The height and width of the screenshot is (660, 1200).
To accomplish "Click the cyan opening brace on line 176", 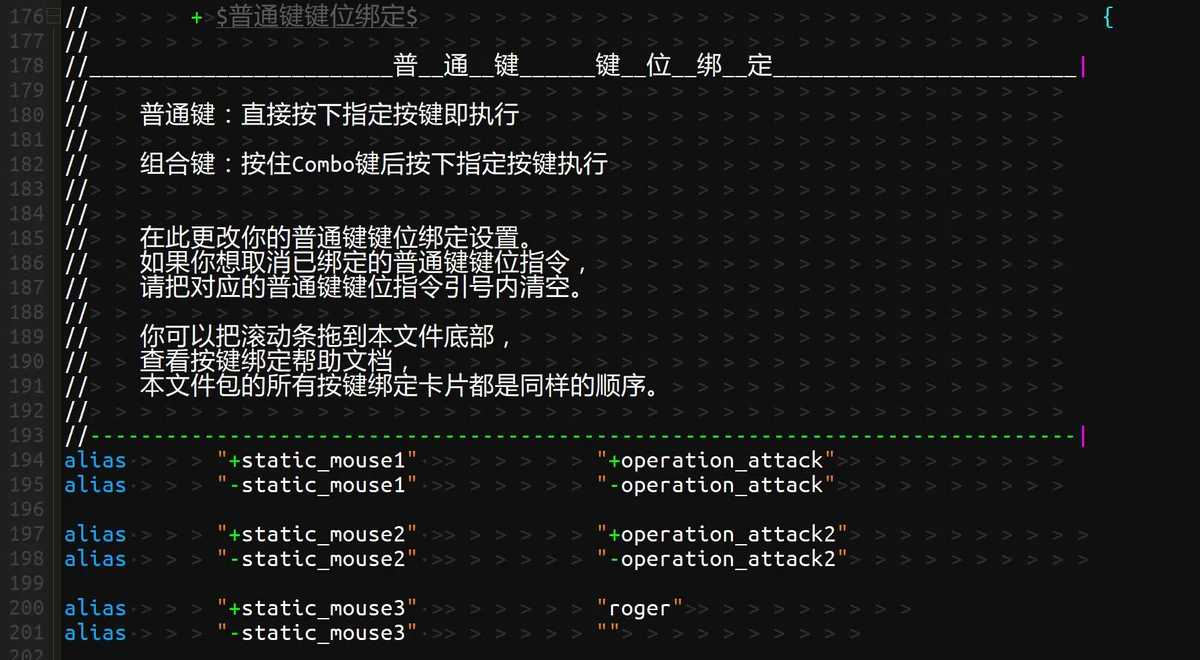I will pos(1108,17).
